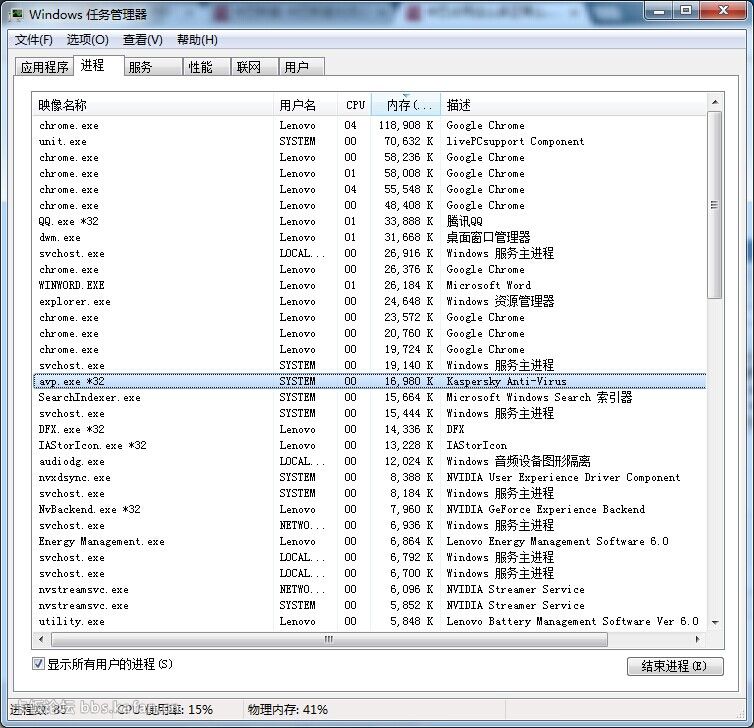Select nvstreamsvc.exe run by NETWO... user
This screenshot has height=728, width=754.
tap(369, 589)
